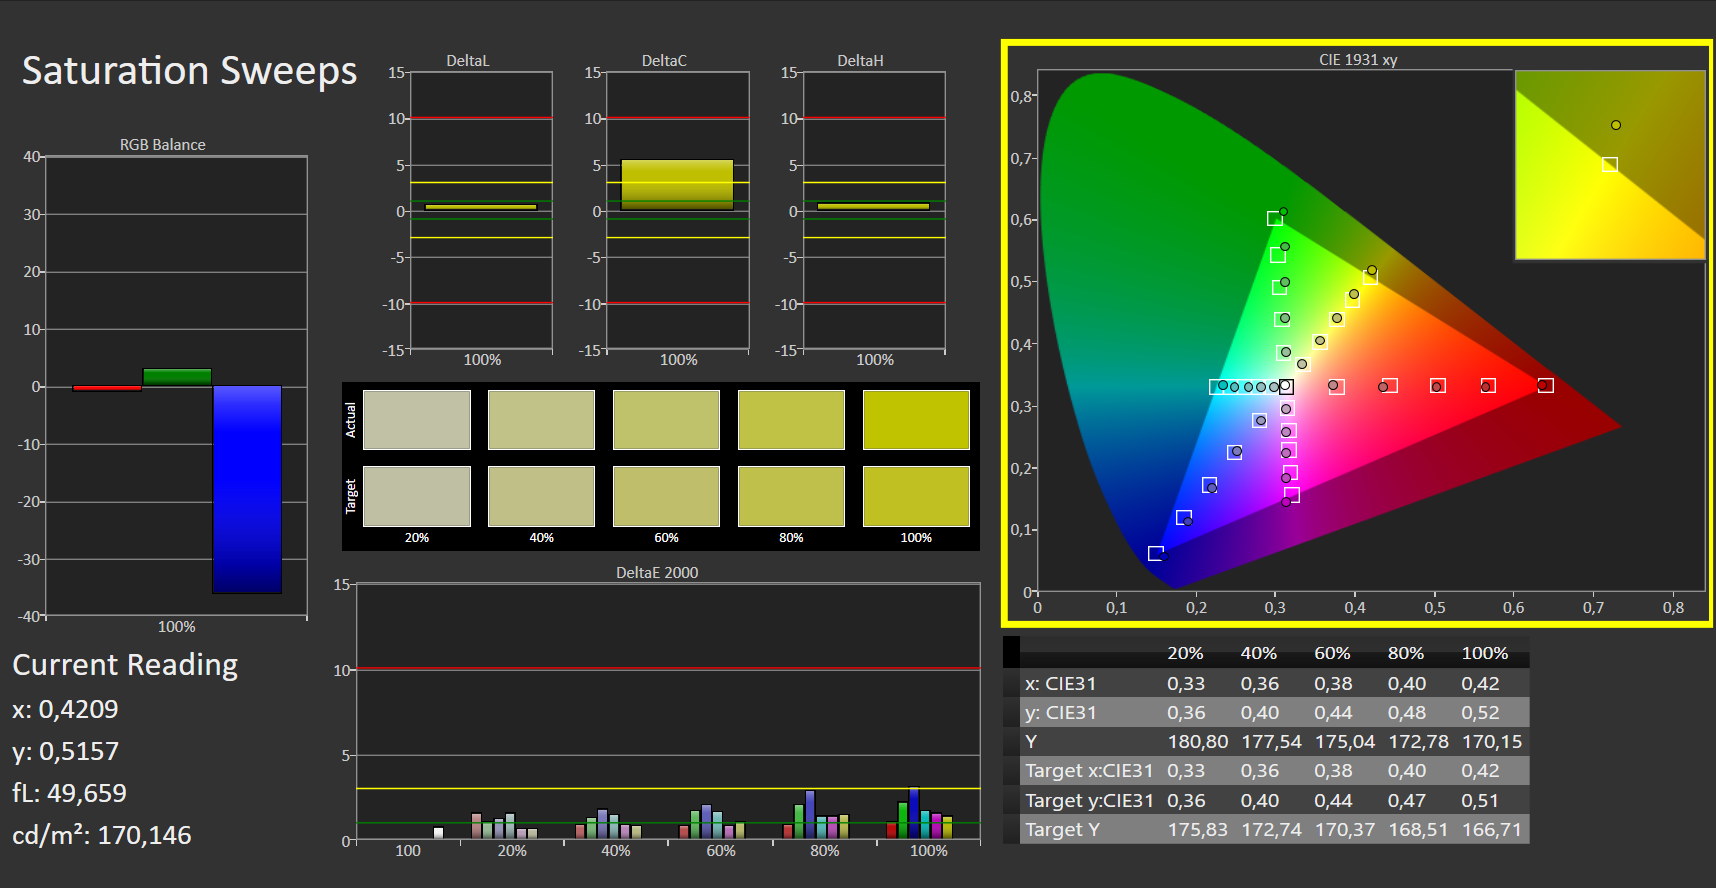Viewport: 1716px width, 888px height.
Task: Click the "DeltaH" chart title
Action: click(x=860, y=61)
